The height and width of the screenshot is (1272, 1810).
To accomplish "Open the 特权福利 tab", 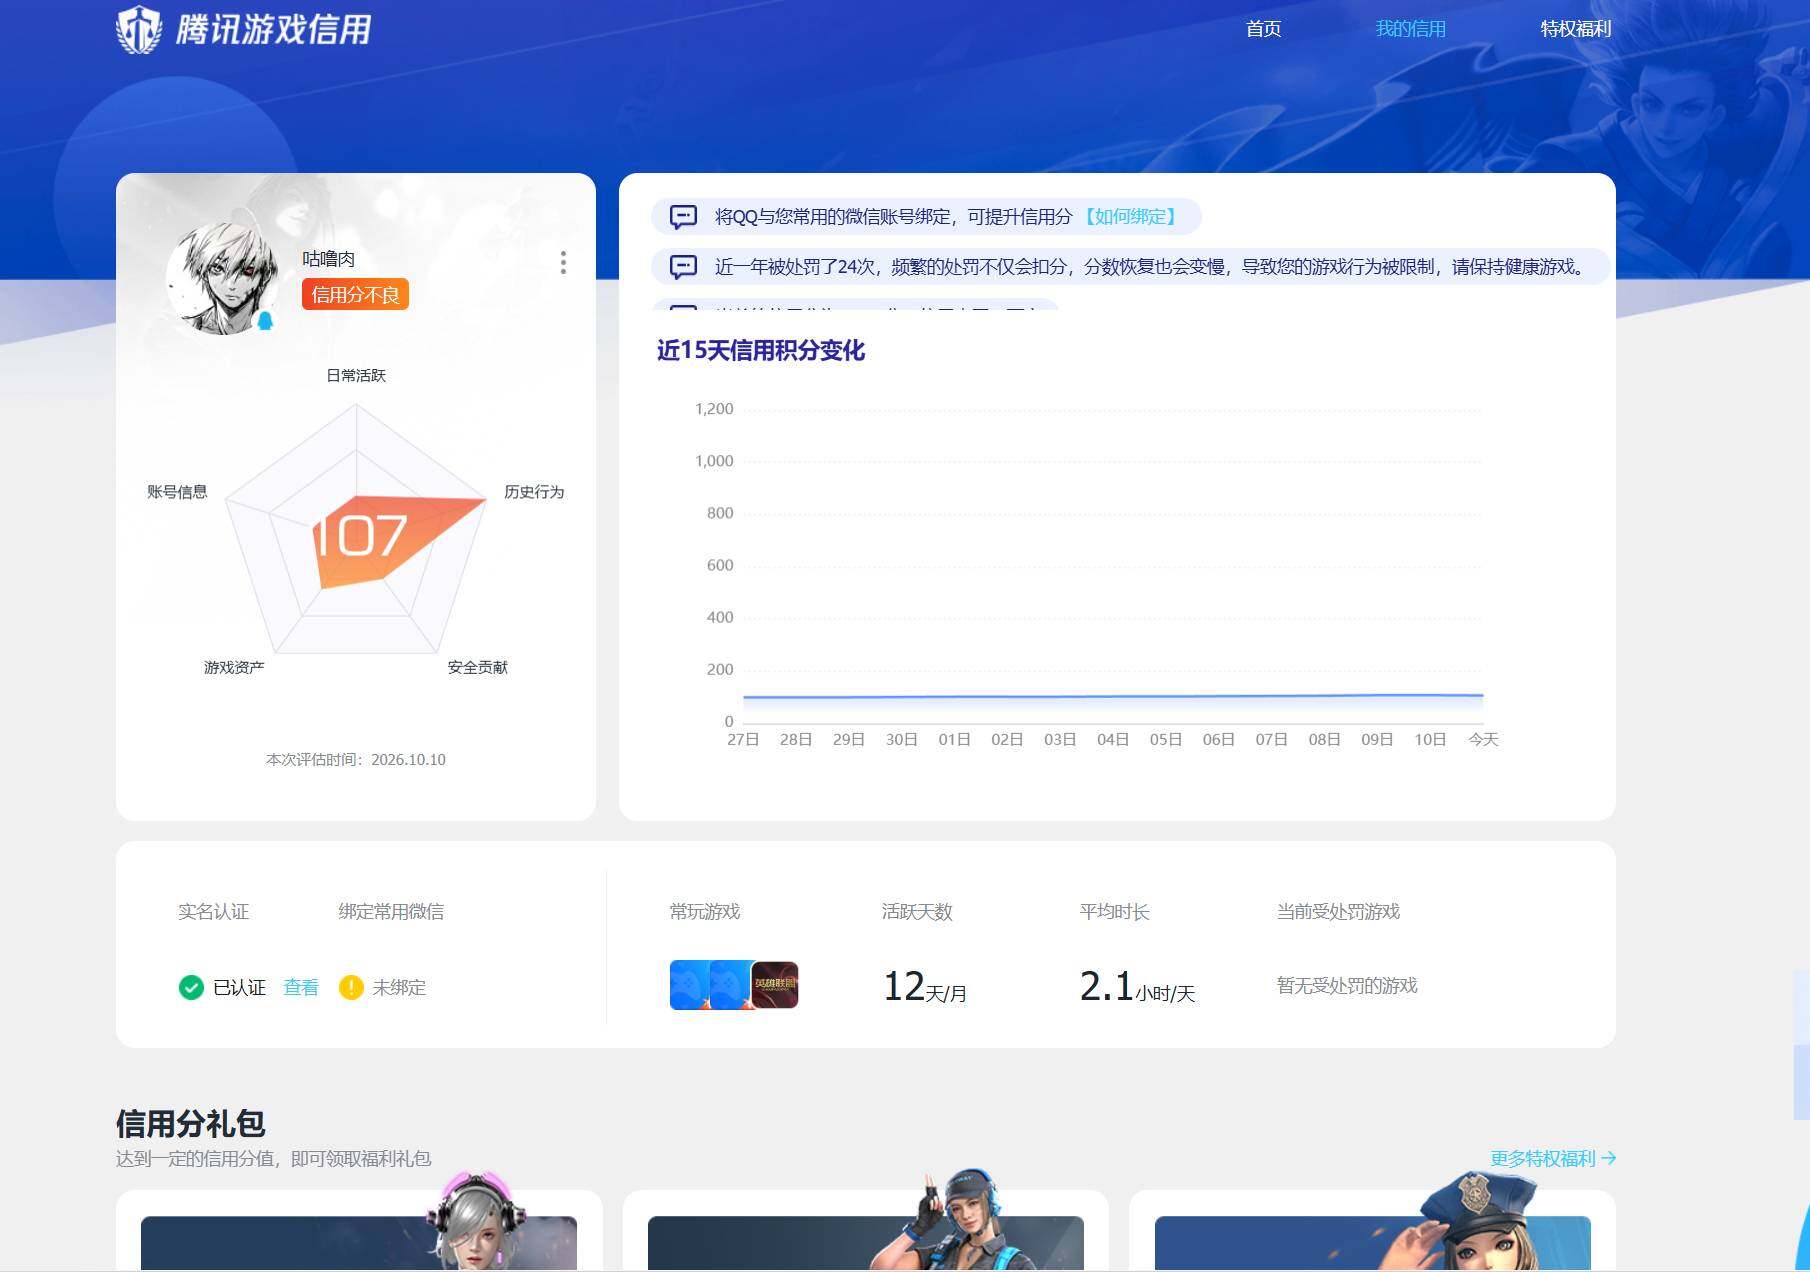I will pos(1575,29).
